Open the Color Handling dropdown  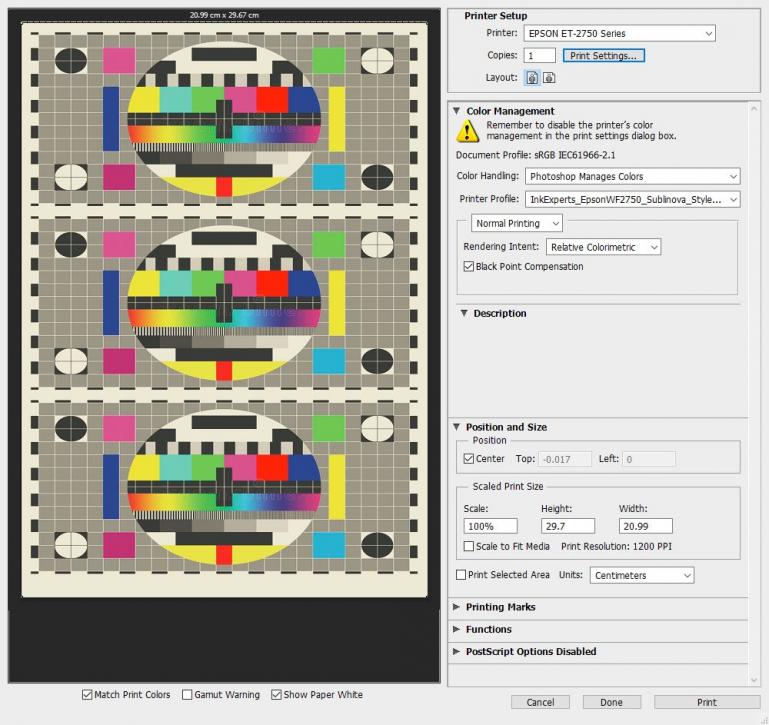pos(632,176)
